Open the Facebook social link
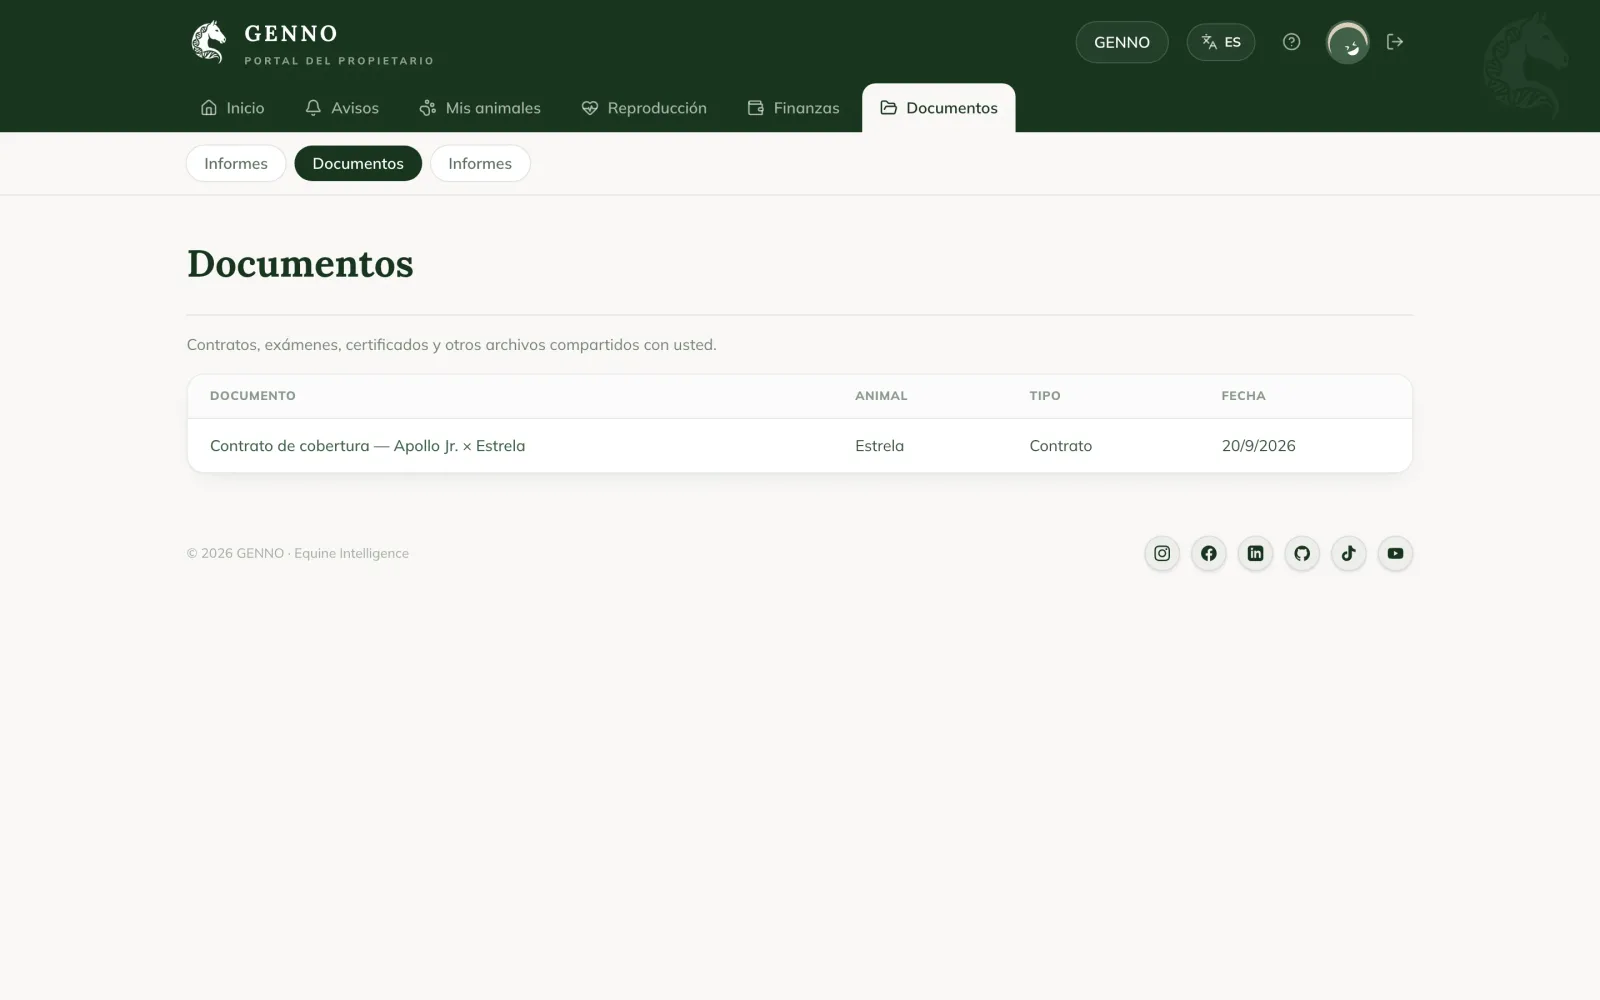 tap(1209, 553)
